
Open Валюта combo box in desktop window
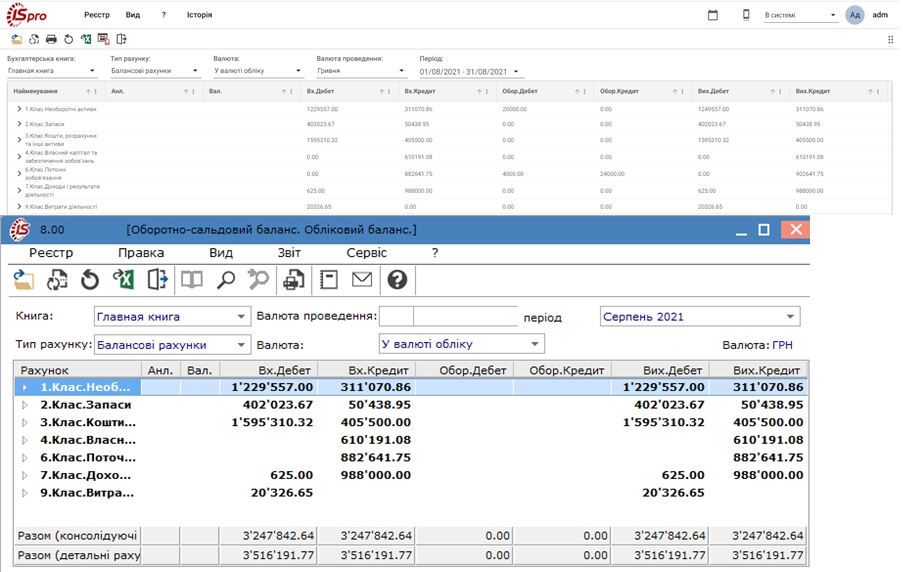pyautogui.click(x=461, y=344)
